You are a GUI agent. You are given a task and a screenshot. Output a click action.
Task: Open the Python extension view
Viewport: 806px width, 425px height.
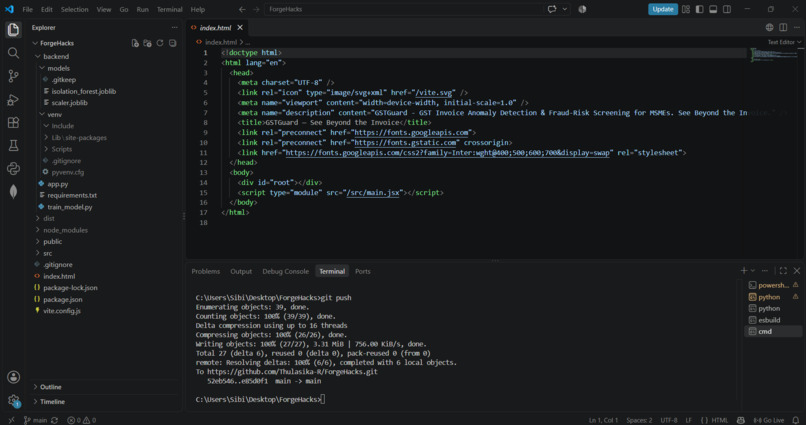(13, 169)
